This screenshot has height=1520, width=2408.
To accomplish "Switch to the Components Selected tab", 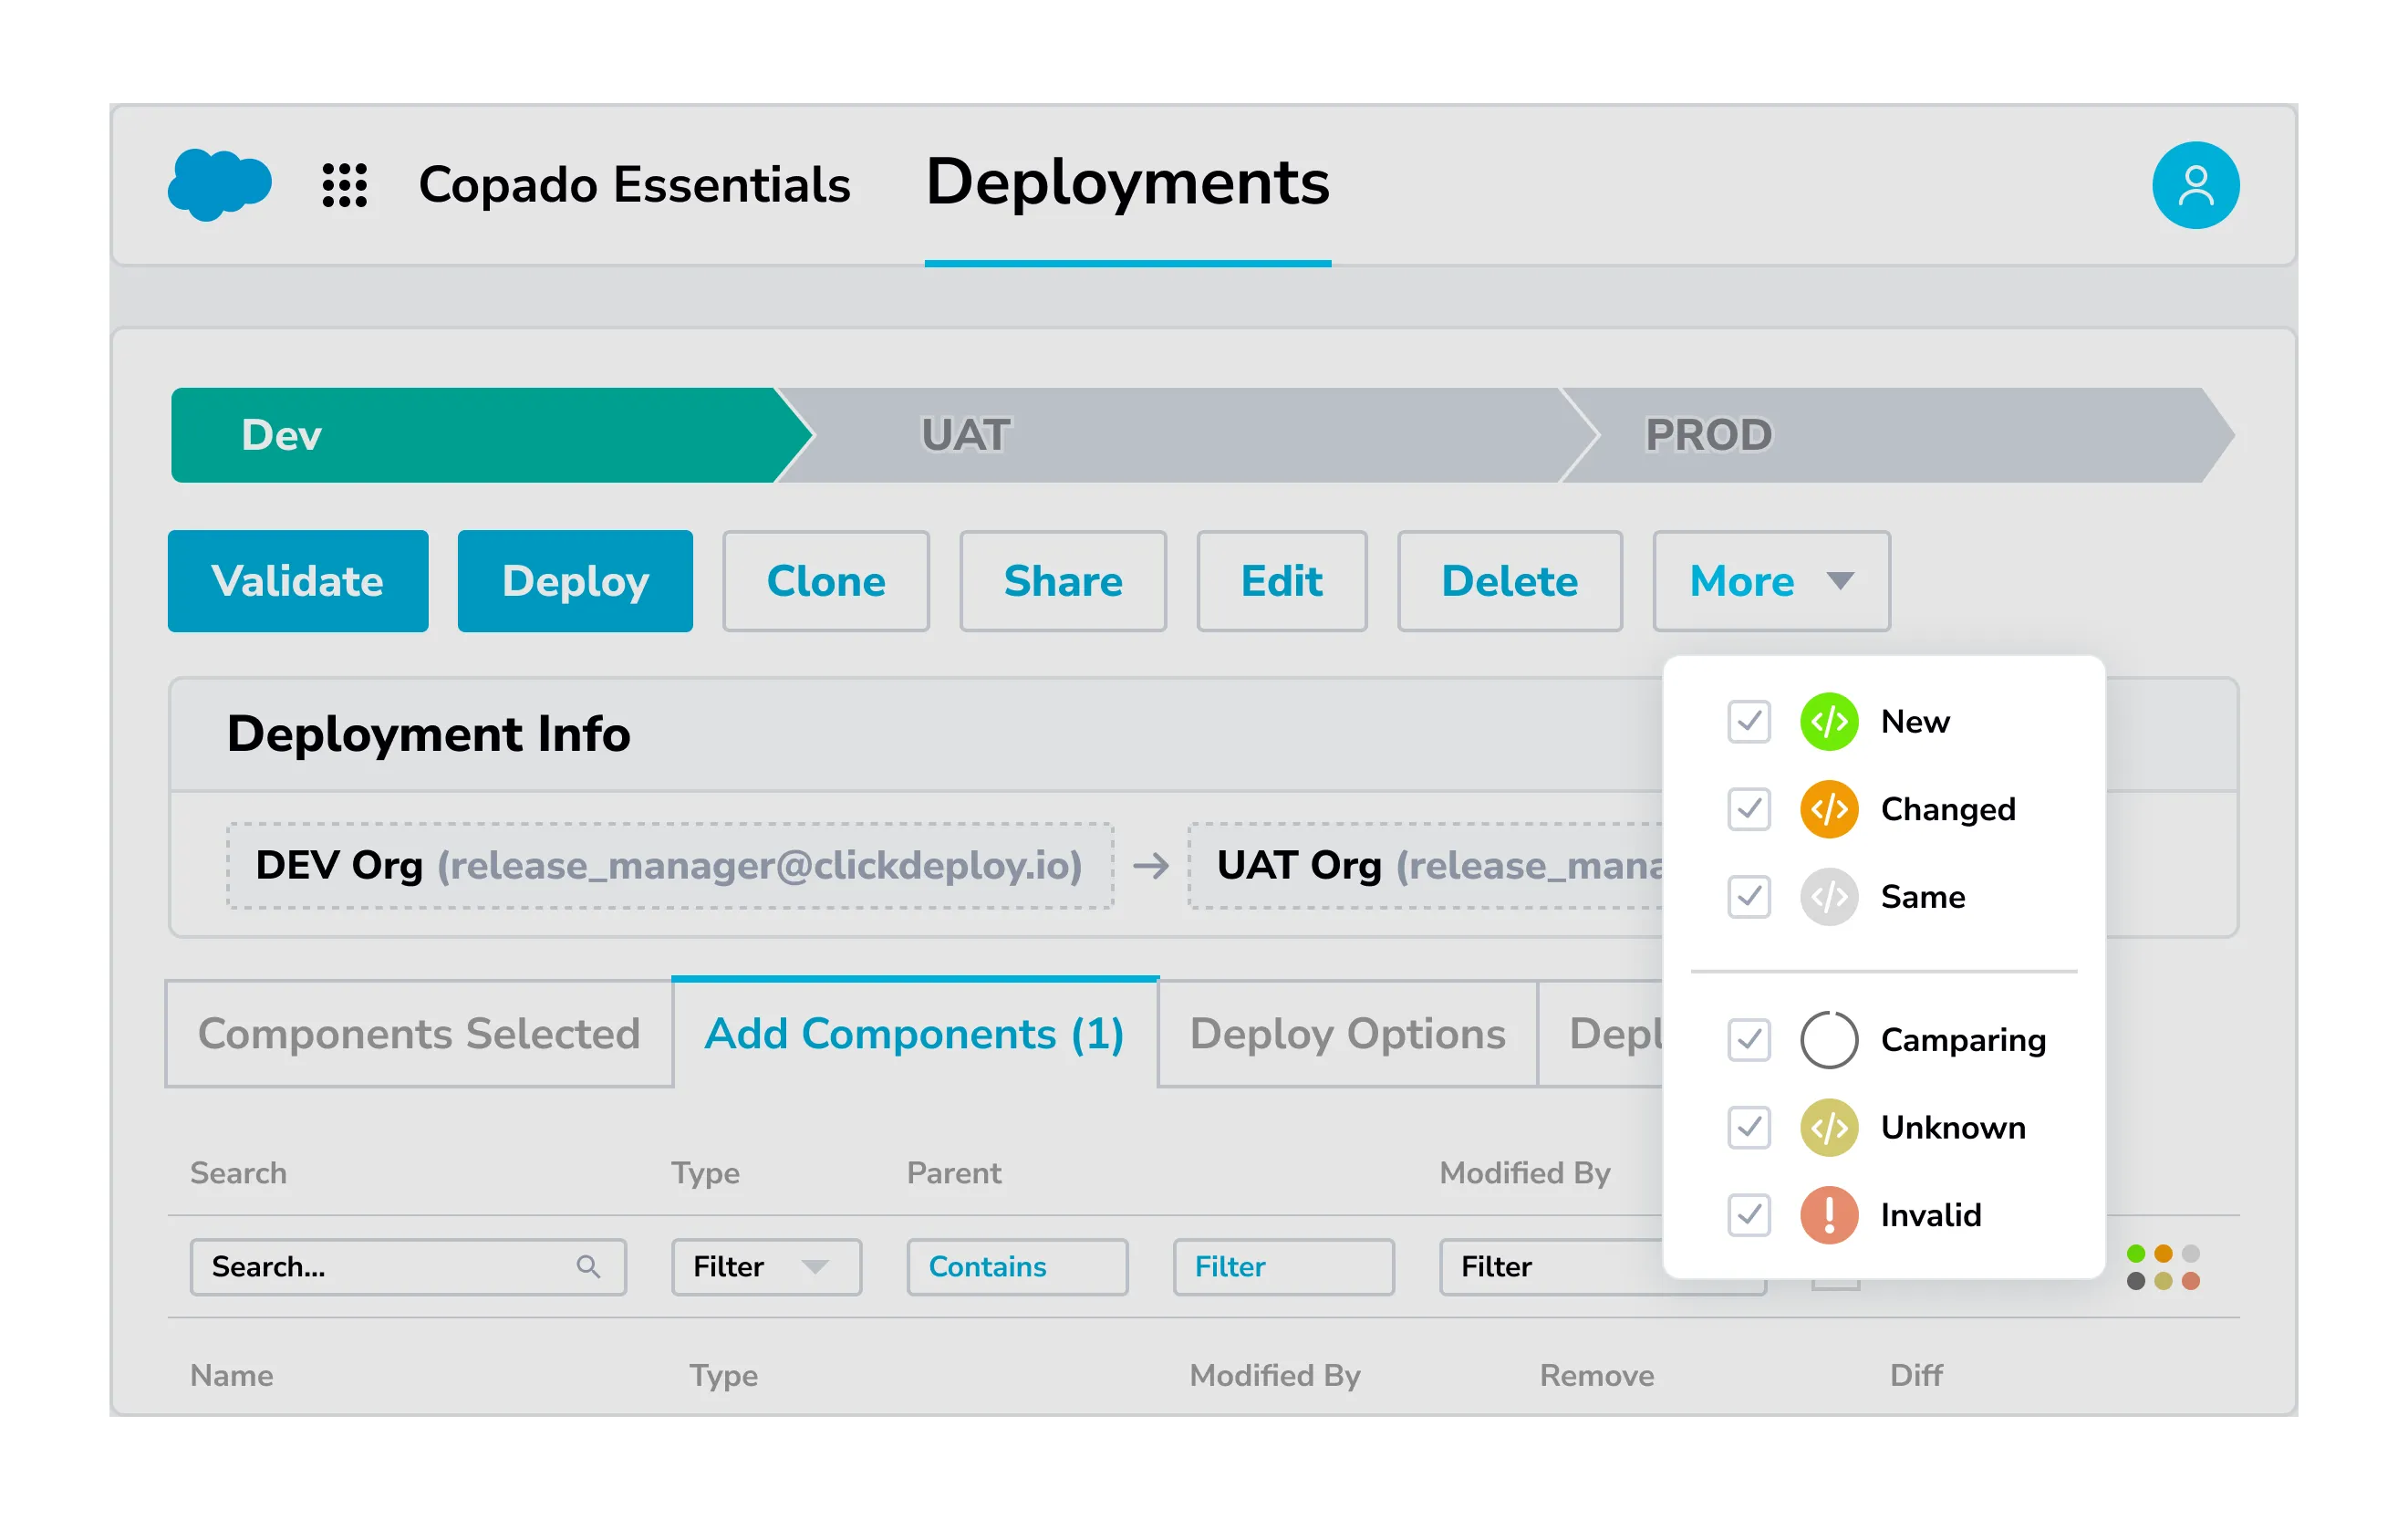I will point(418,1034).
